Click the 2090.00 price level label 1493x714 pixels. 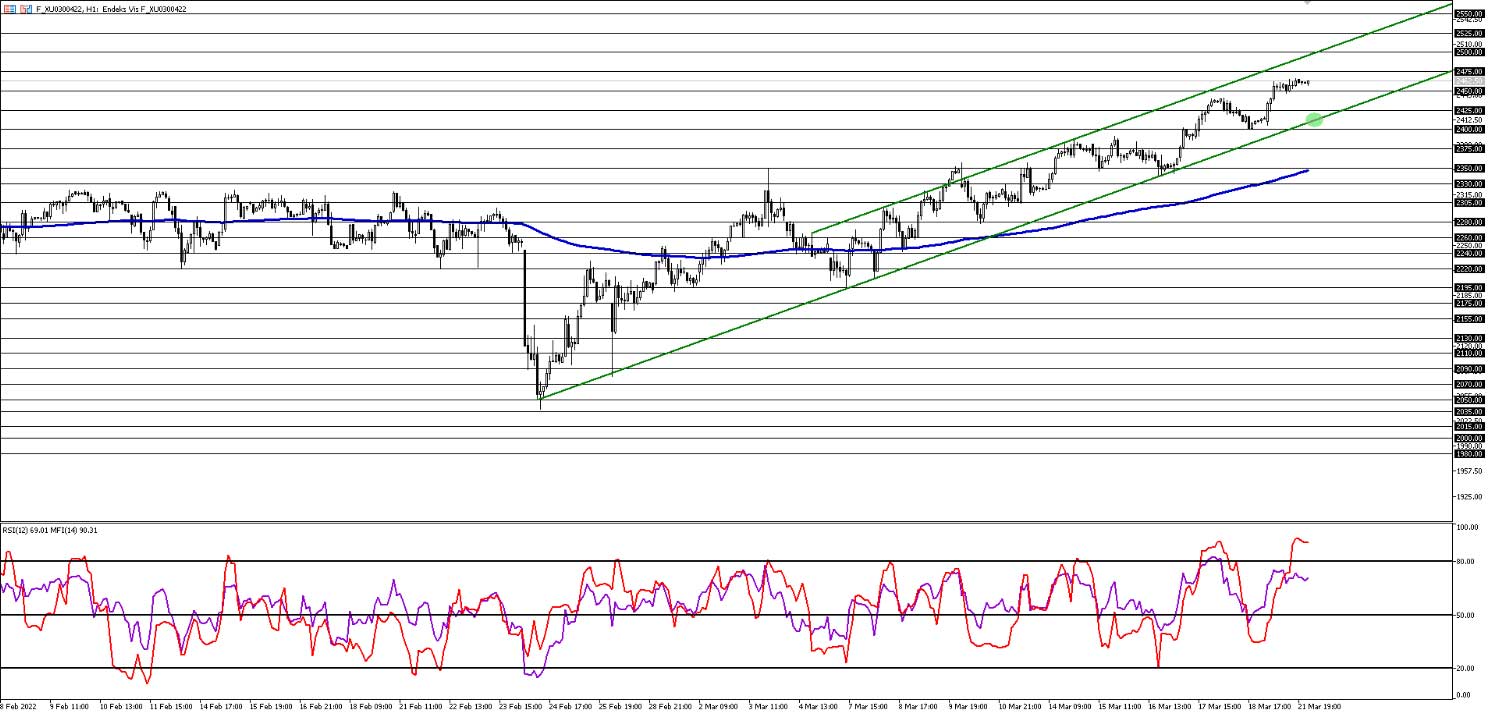coord(1468,368)
